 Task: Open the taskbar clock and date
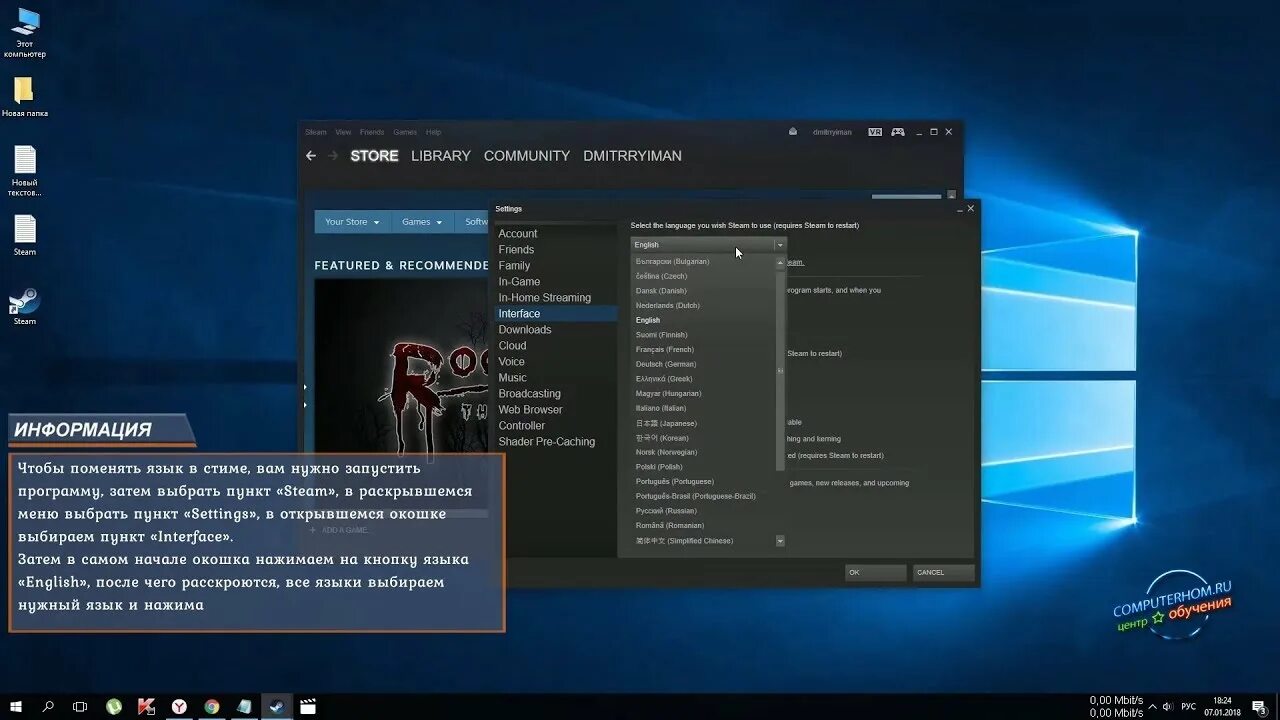1222,706
